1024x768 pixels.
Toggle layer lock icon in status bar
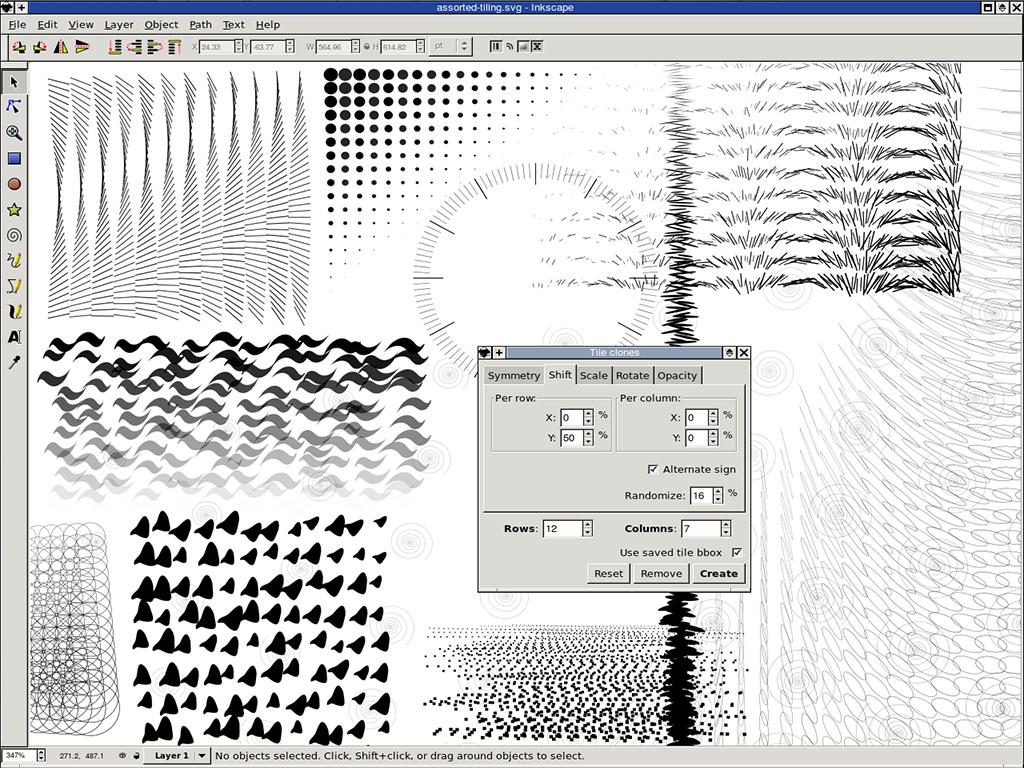click(136, 756)
